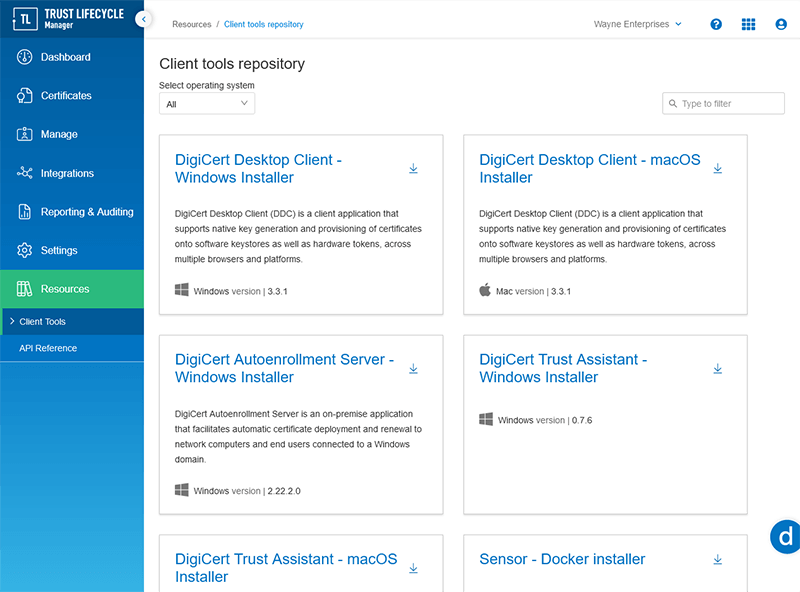Click the Settings gear icon
Image resolution: width=800 pixels, height=592 pixels.
(24, 250)
